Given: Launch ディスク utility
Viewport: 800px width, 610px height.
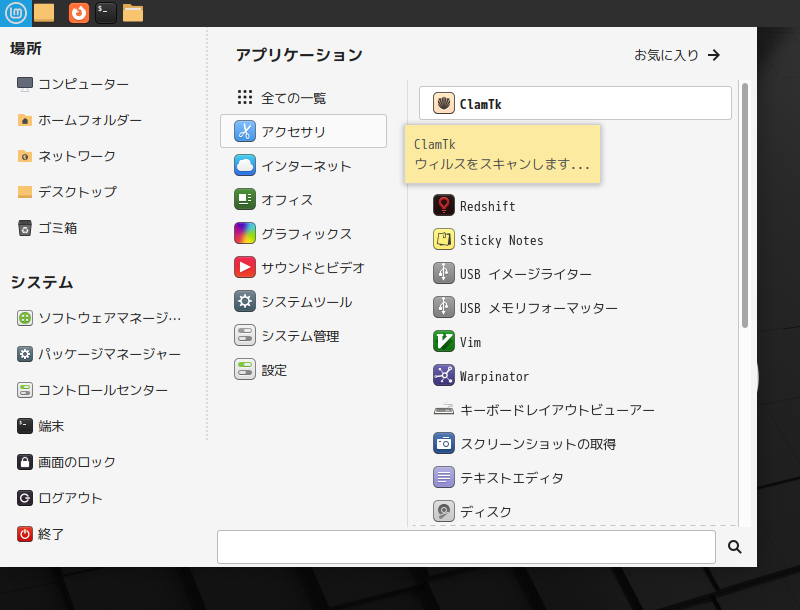Looking at the screenshot, I should 575,512.
